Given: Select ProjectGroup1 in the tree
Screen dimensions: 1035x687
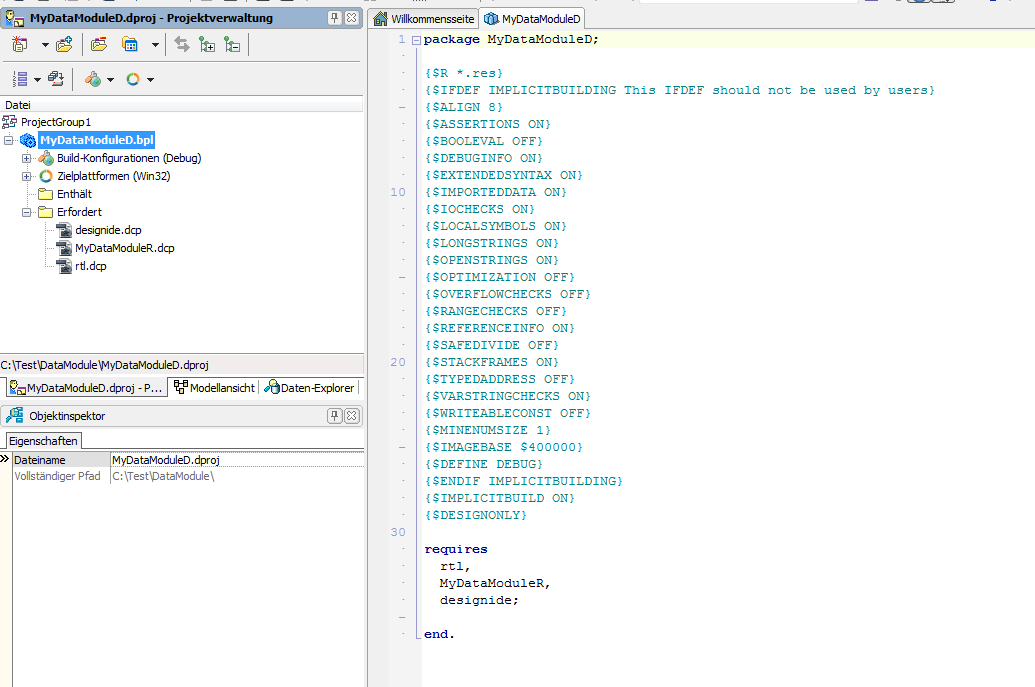Looking at the screenshot, I should click(55, 122).
